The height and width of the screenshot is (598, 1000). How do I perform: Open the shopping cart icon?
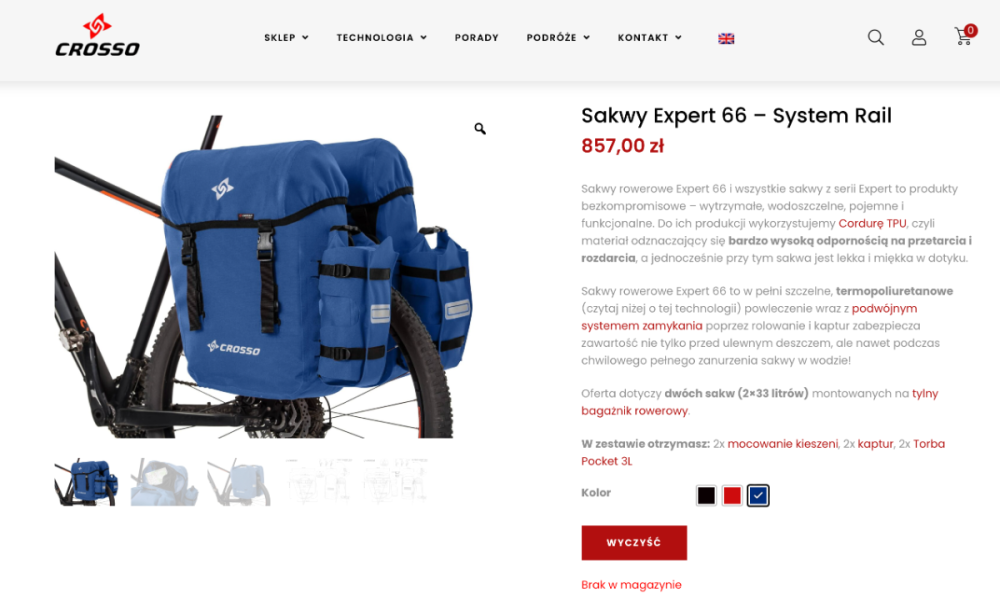pyautogui.click(x=964, y=36)
